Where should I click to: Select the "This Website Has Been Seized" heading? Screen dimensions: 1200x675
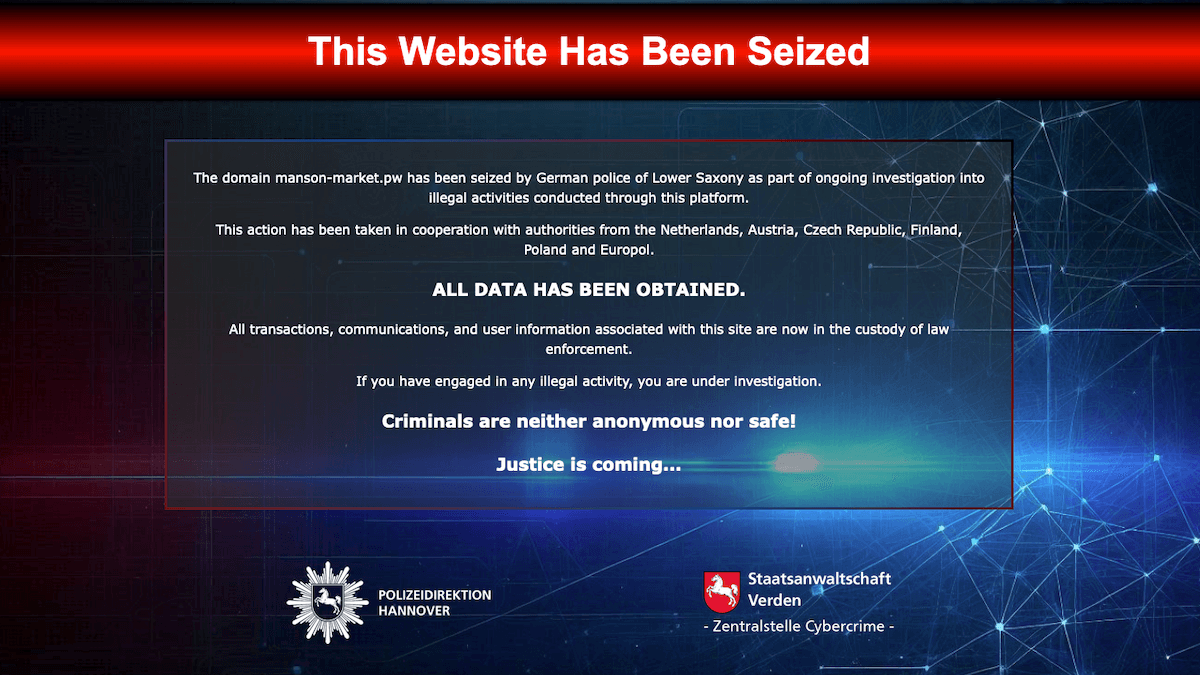click(x=589, y=50)
